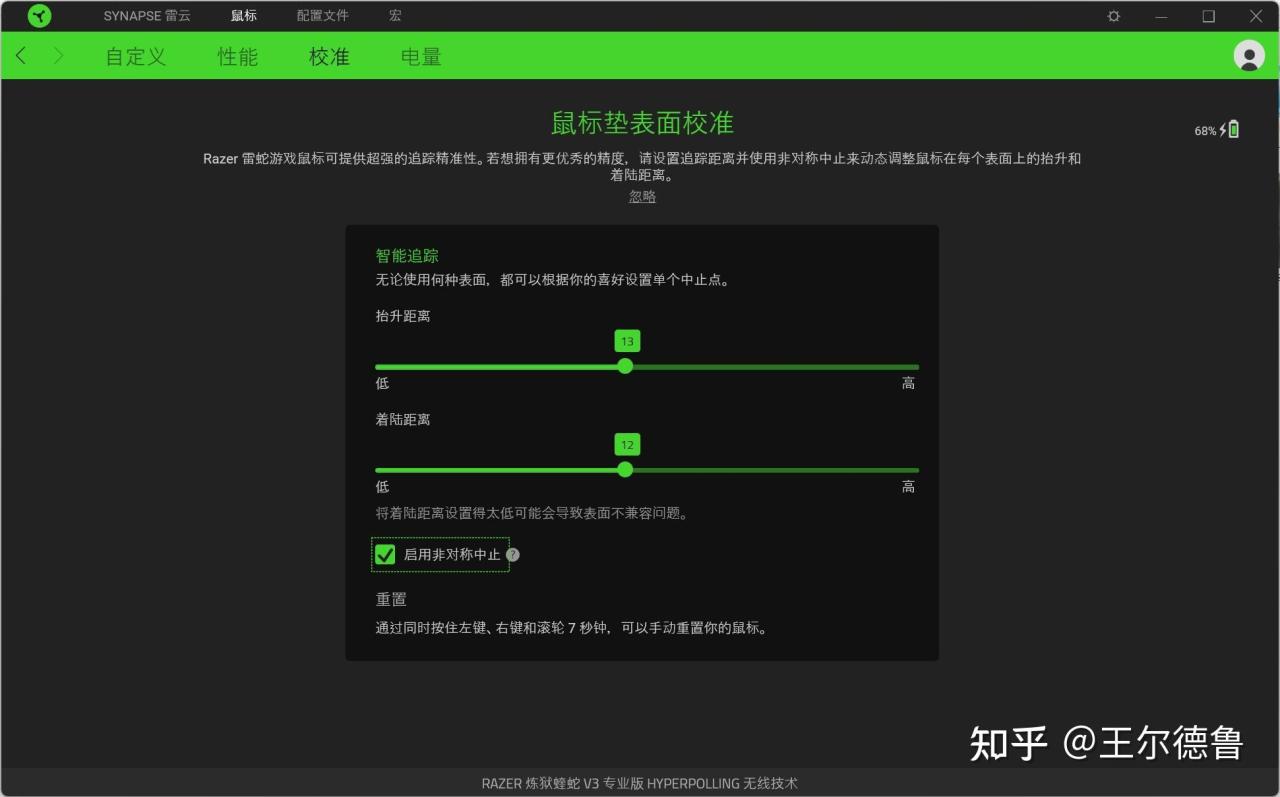The height and width of the screenshot is (797, 1280).
Task: Click the 忽略 link
Action: (x=642, y=197)
